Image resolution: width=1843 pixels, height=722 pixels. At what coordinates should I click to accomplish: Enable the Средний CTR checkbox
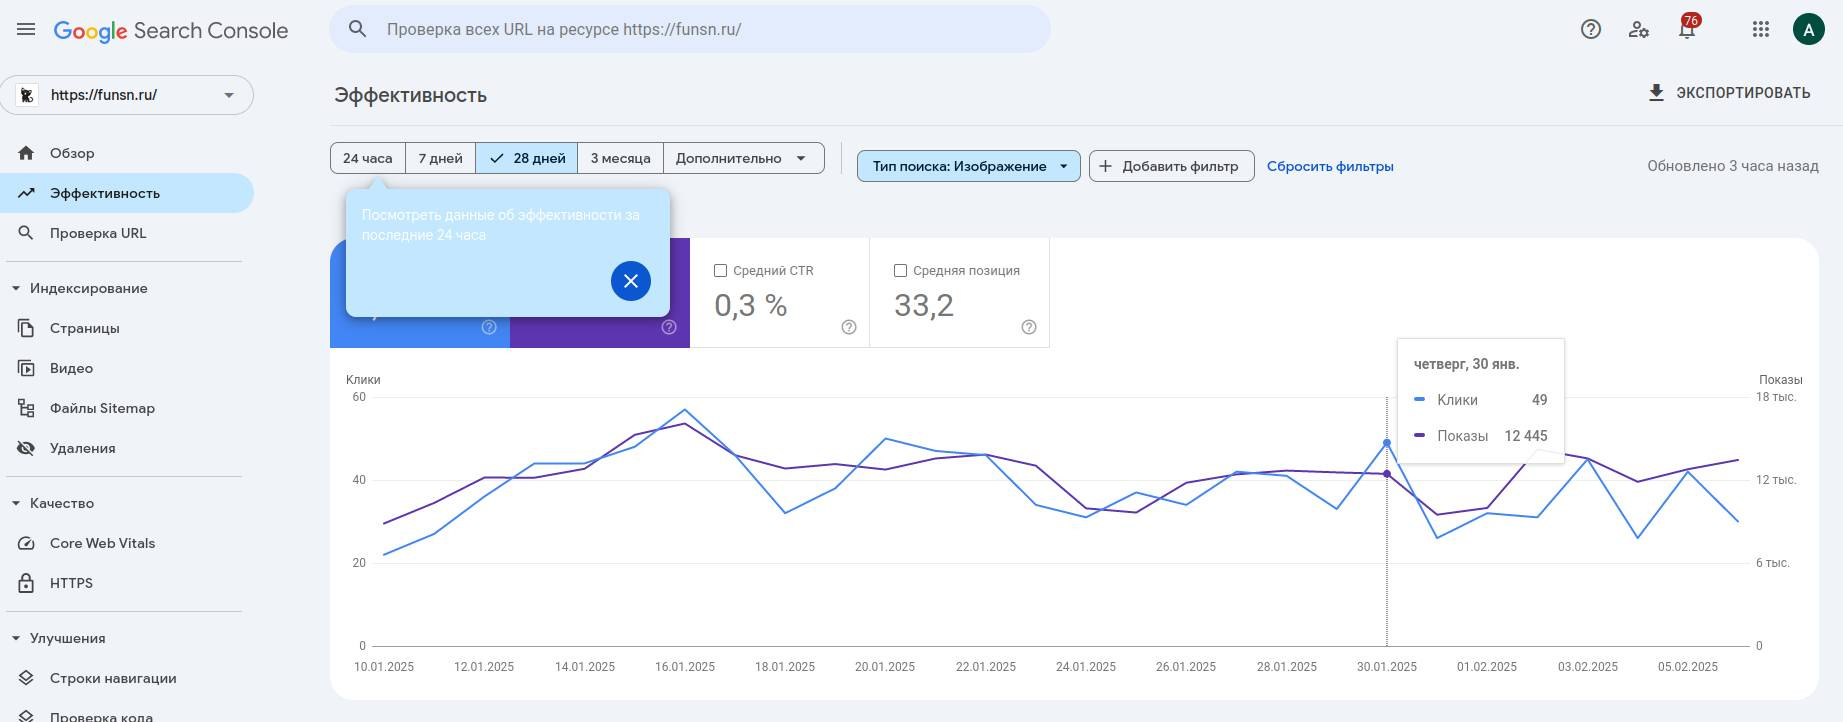(x=720, y=271)
